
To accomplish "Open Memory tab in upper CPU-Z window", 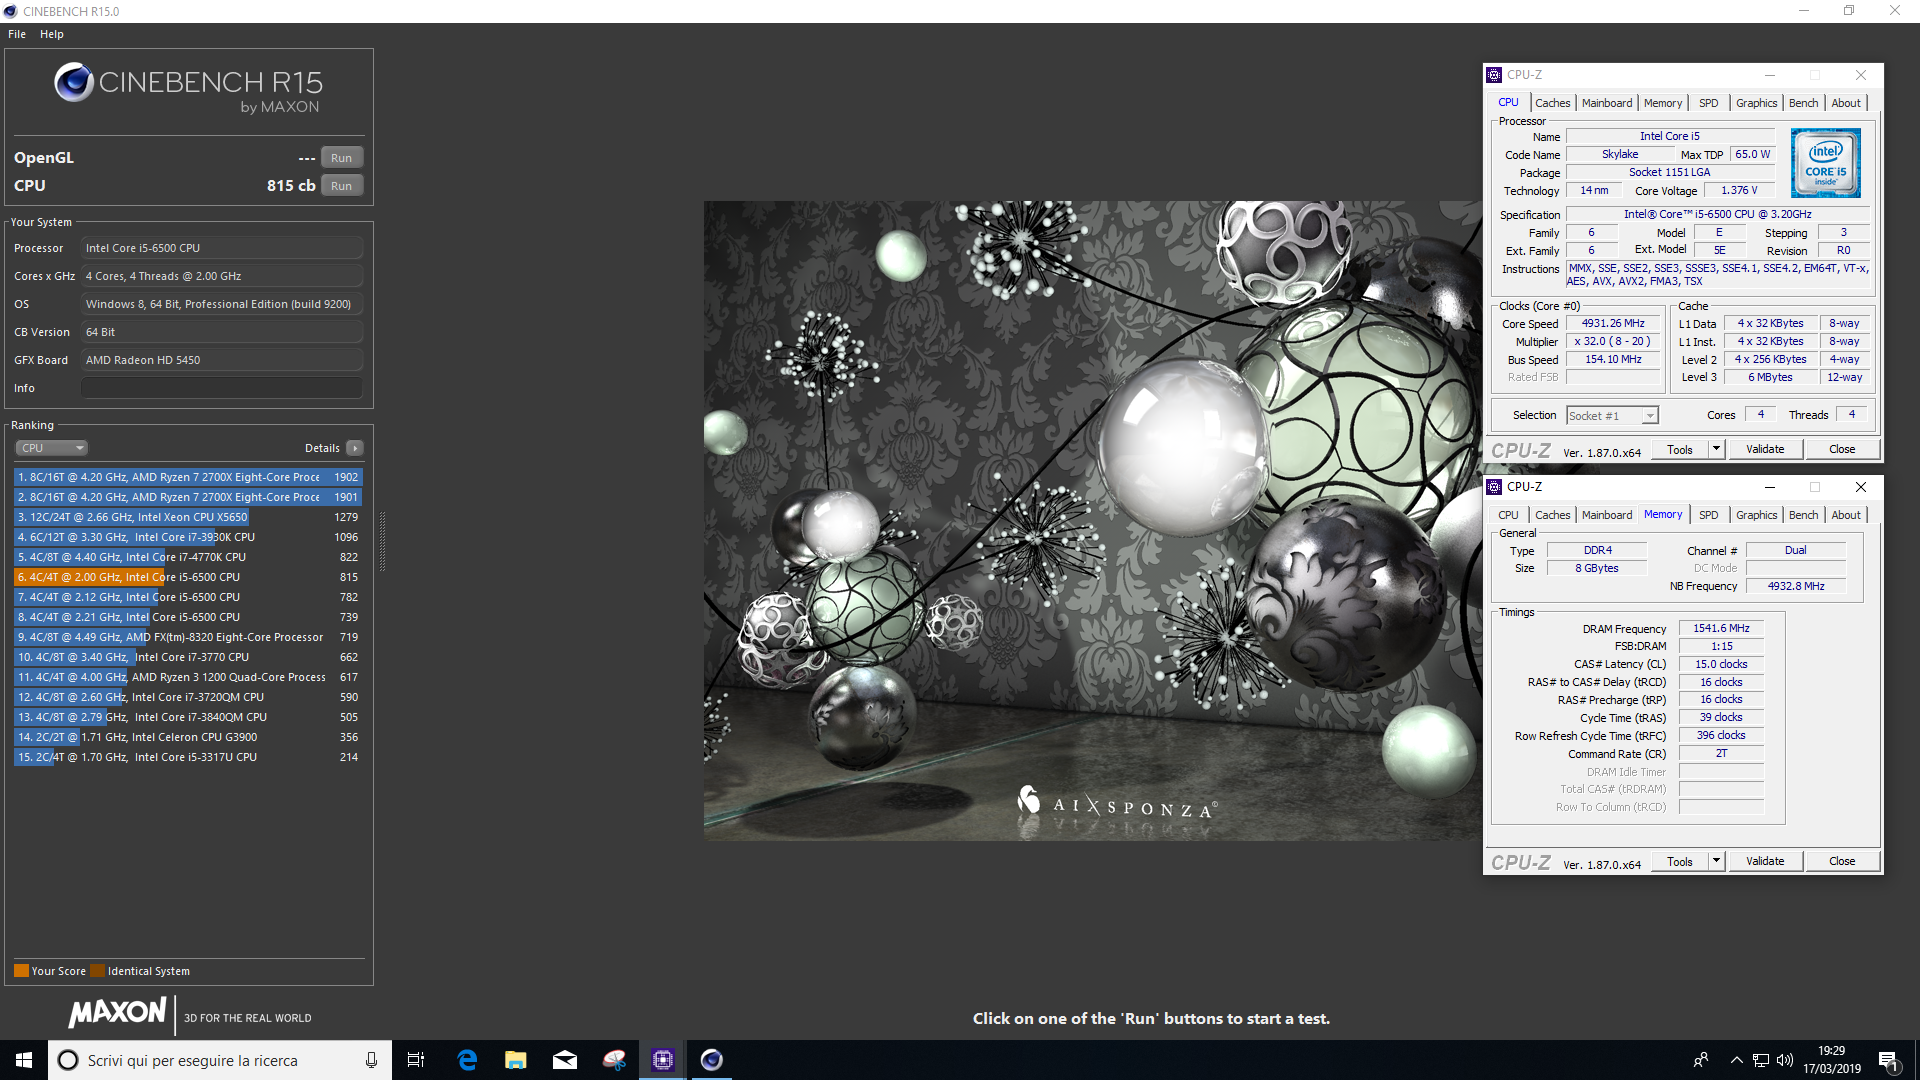I will point(1662,103).
